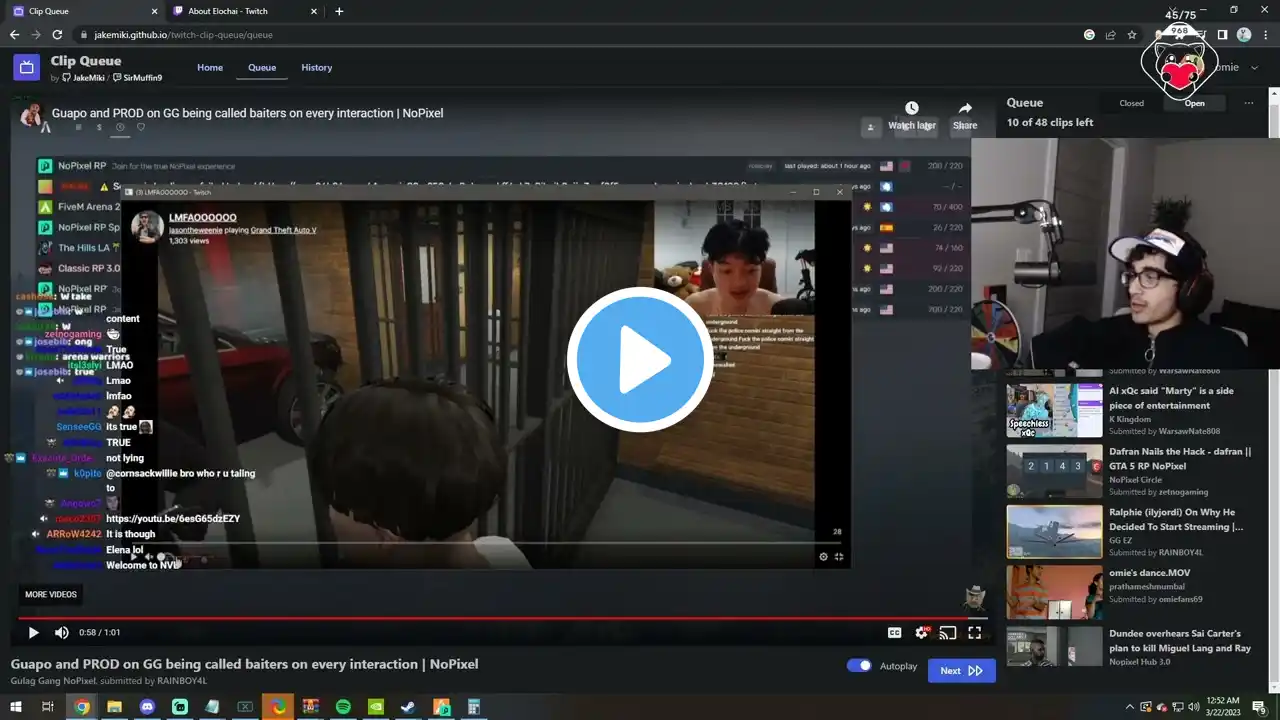Image resolution: width=1280 pixels, height=720 pixels.
Task: Bookmark this page with the star icon
Action: click(1132, 35)
